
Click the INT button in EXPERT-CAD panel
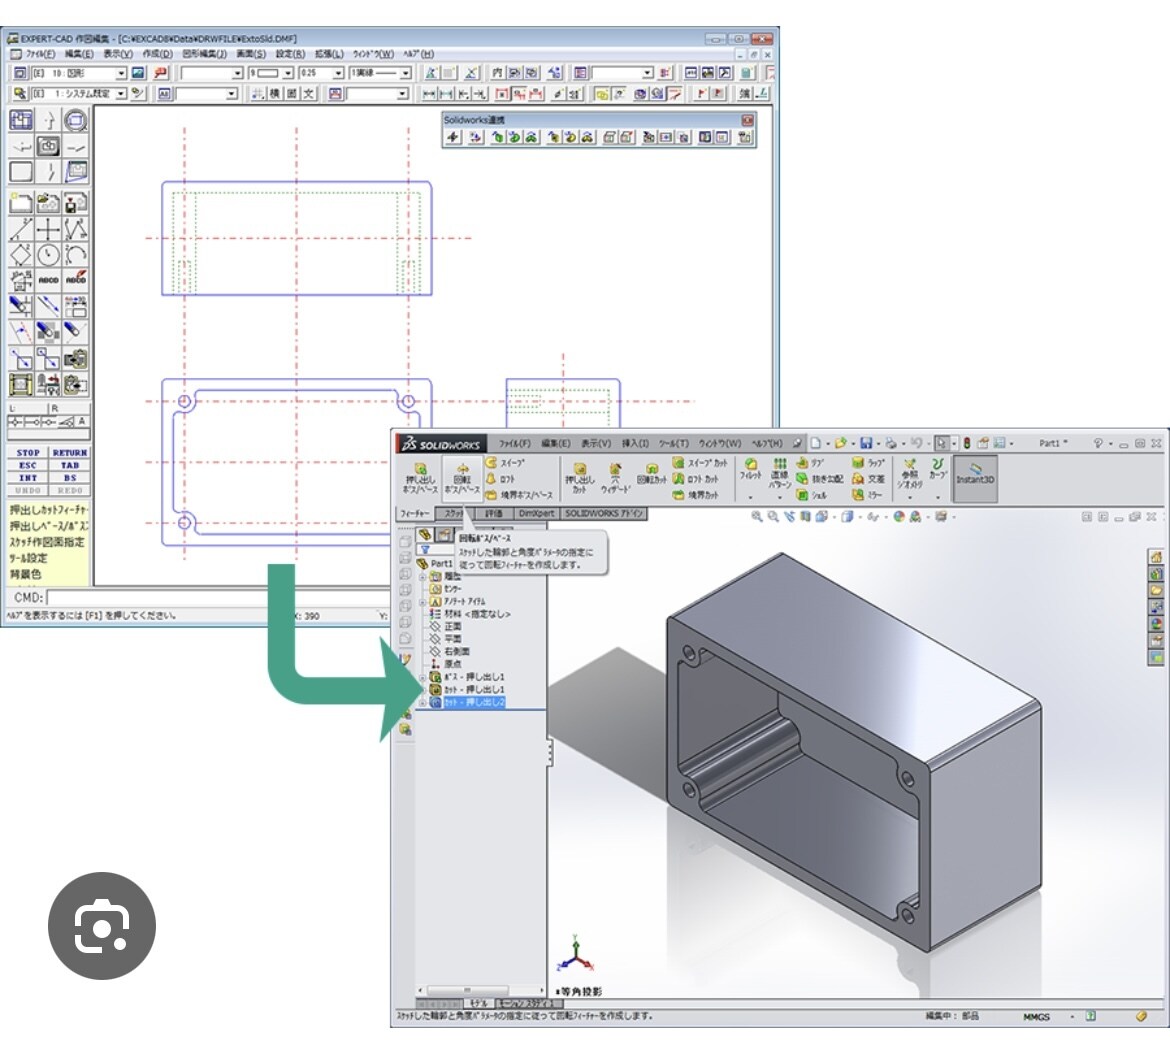coord(28,477)
